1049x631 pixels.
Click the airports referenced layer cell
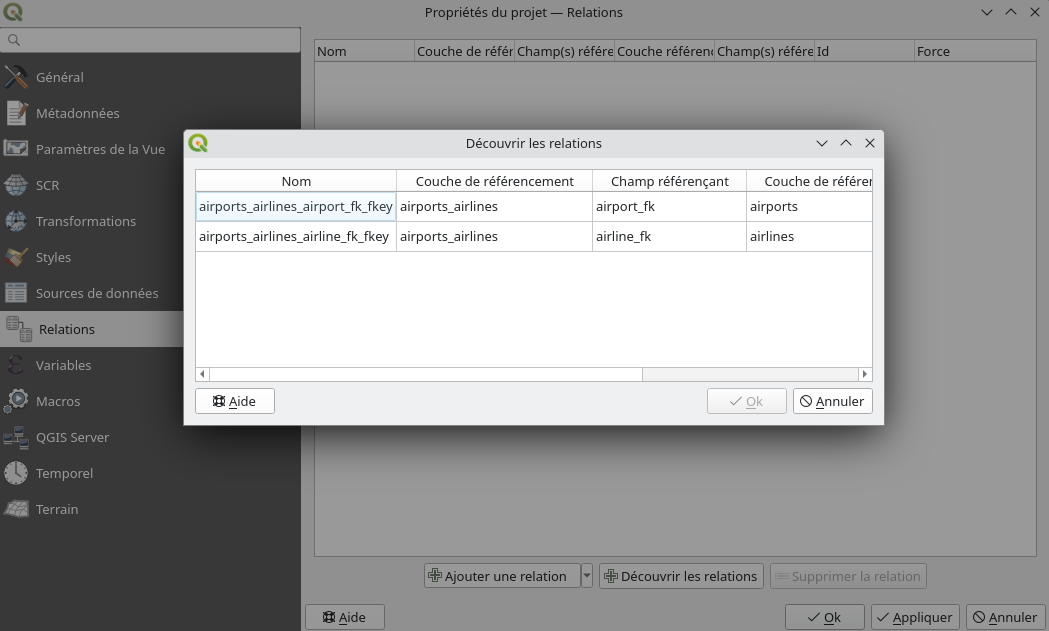point(809,207)
